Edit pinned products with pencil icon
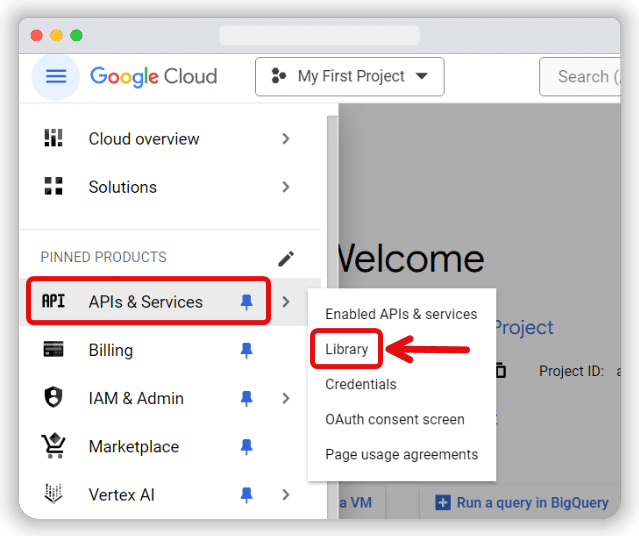This screenshot has width=639, height=536. (286, 258)
